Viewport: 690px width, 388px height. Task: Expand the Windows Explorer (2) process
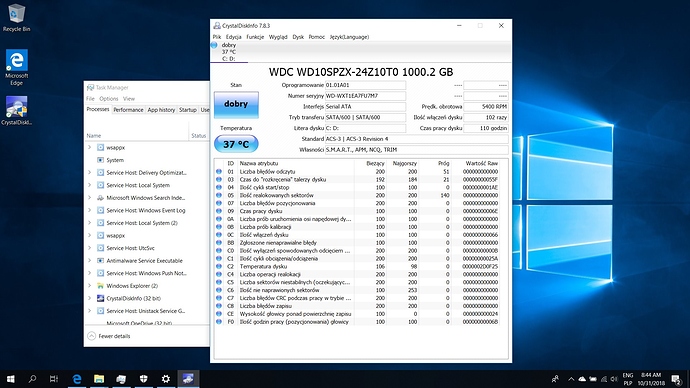tap(90, 286)
